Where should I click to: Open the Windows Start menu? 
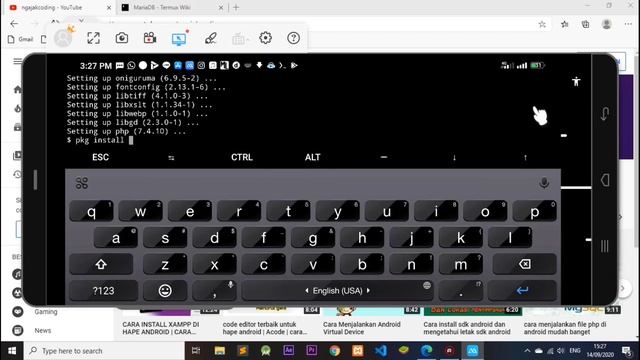pos(12,351)
